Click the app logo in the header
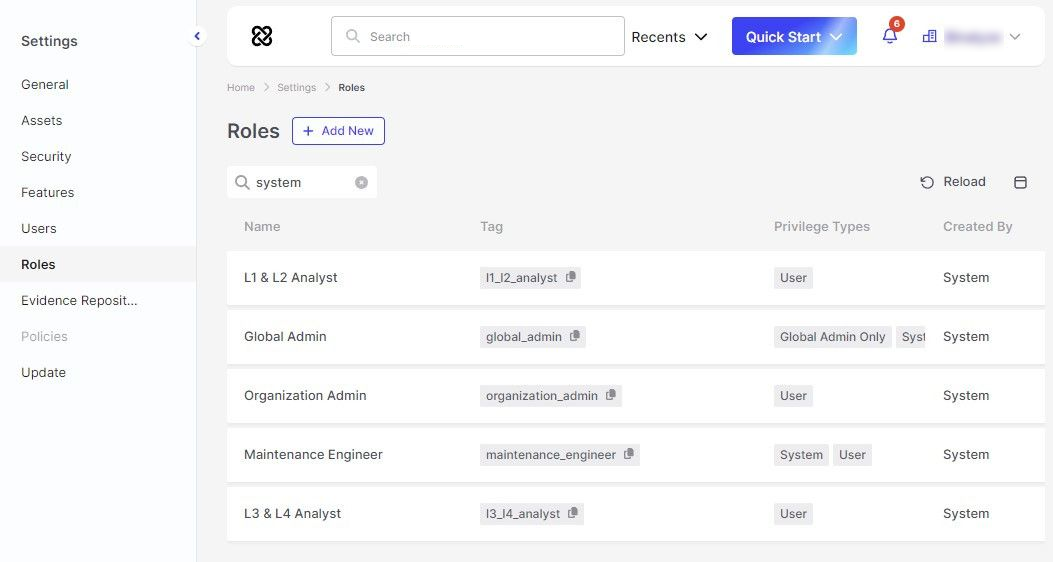Image resolution: width=1053 pixels, height=562 pixels. [x=262, y=36]
